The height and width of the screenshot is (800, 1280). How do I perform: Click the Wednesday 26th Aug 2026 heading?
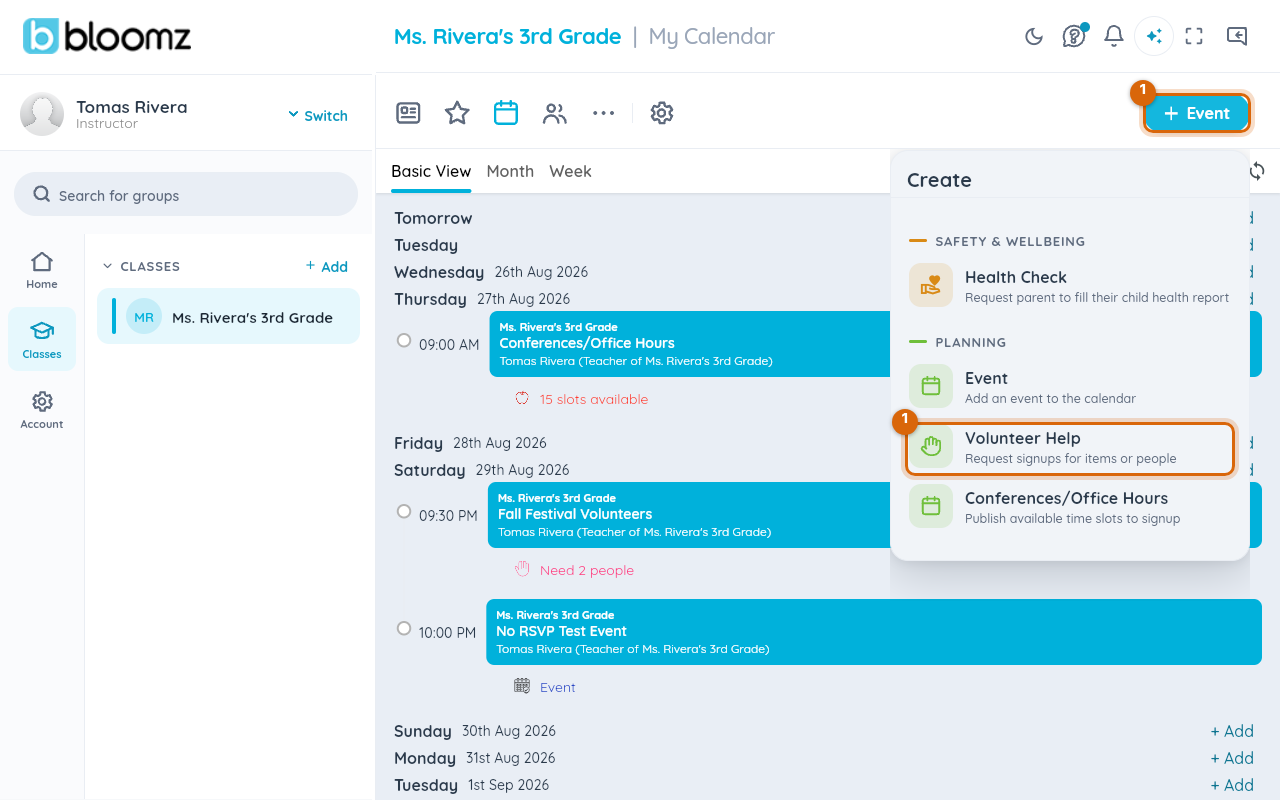pyautogui.click(x=491, y=272)
